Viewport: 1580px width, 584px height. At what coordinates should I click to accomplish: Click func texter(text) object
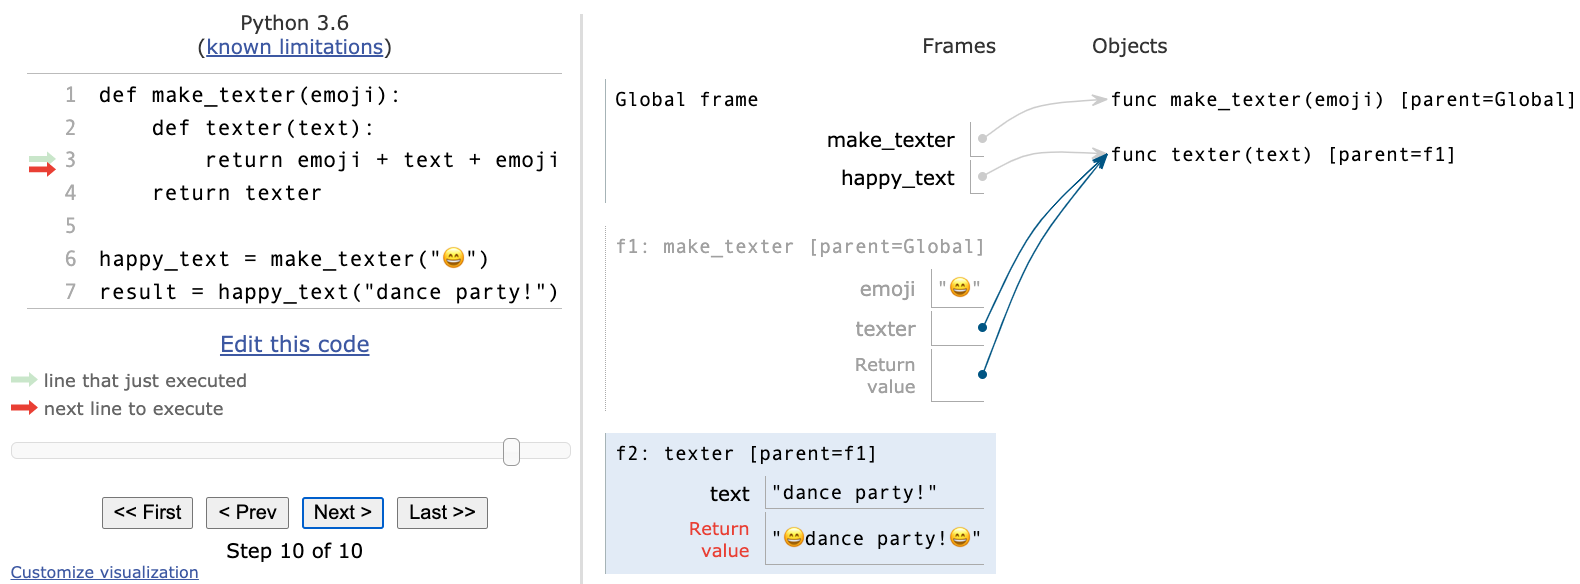click(x=1283, y=155)
